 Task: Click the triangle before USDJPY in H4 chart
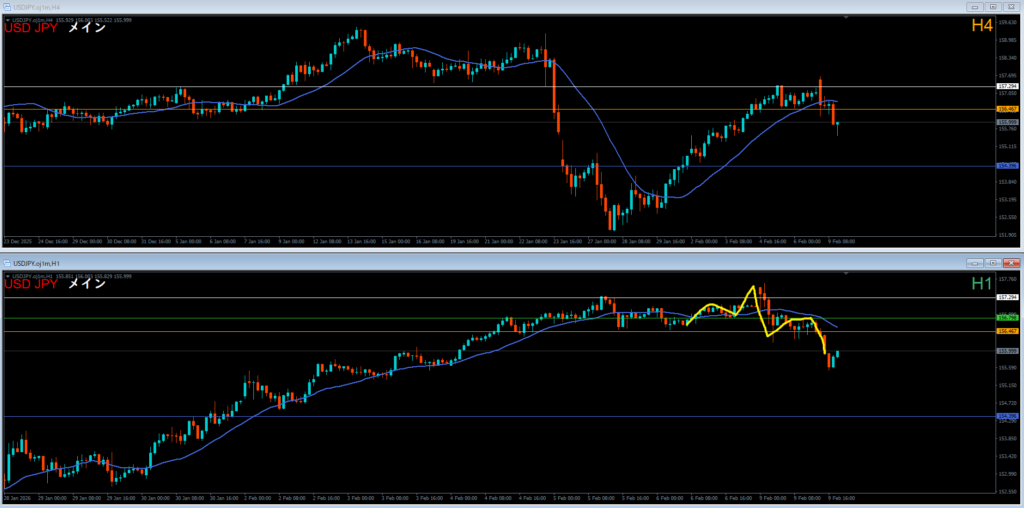point(7,18)
